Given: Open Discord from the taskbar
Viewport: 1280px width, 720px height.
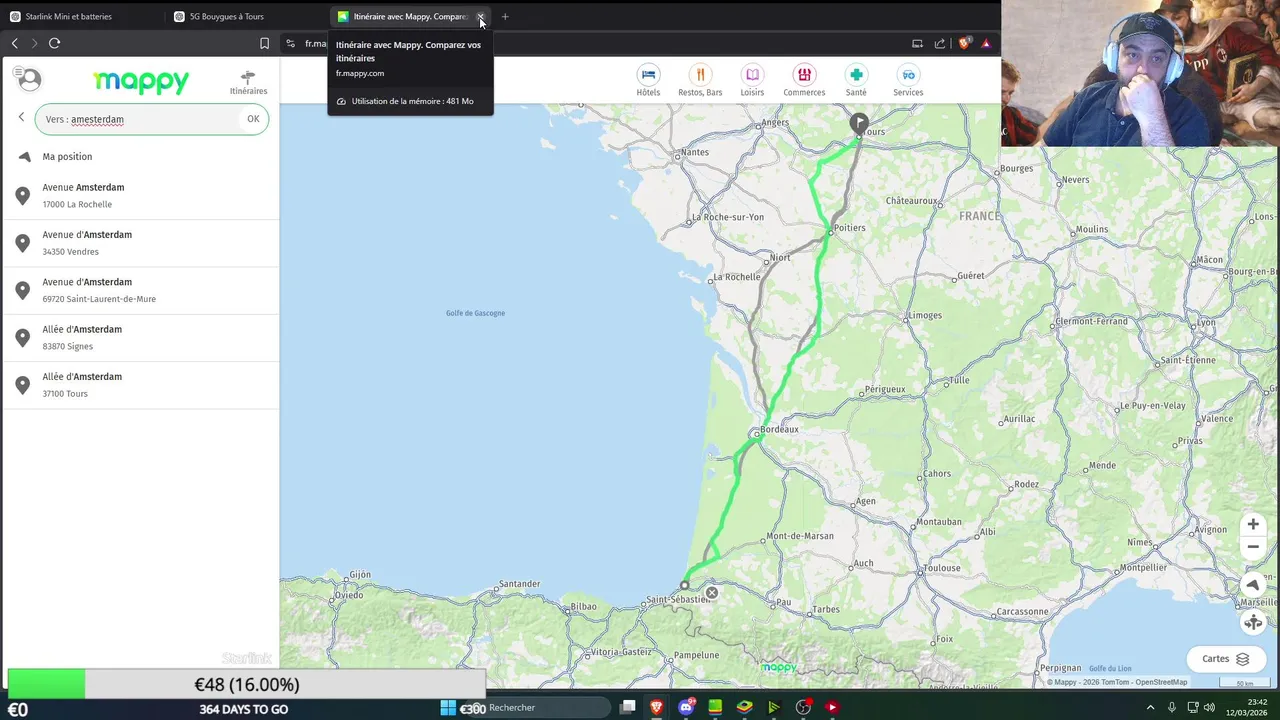Looking at the screenshot, I should click(x=686, y=707).
